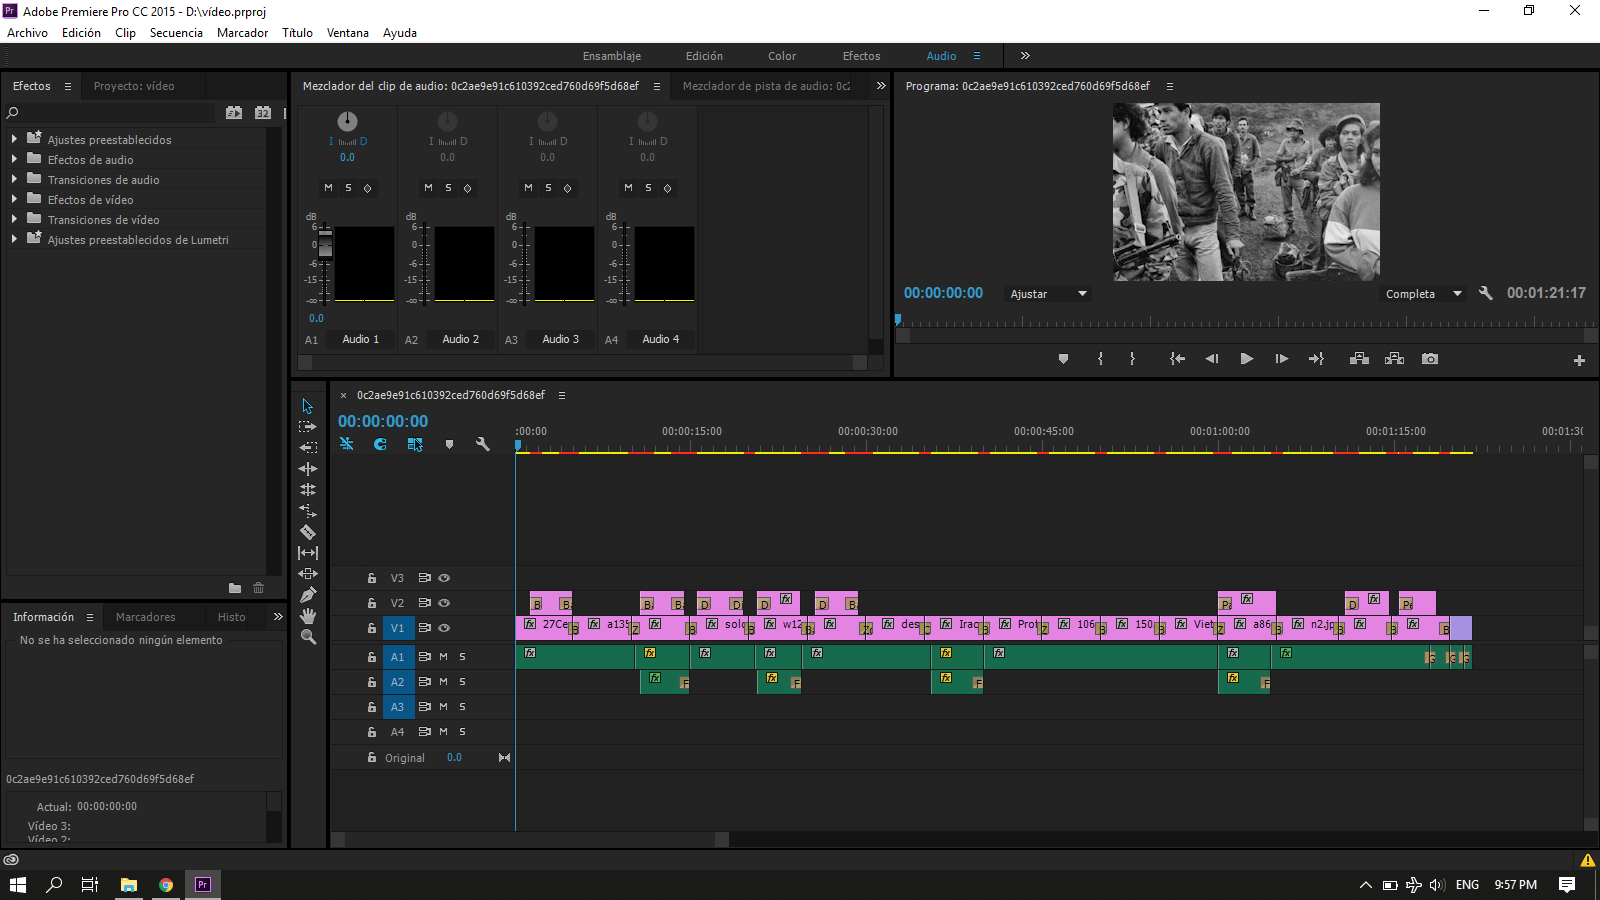Expand Transiciones de audio folder
The height and width of the screenshot is (900, 1600).
click(14, 179)
